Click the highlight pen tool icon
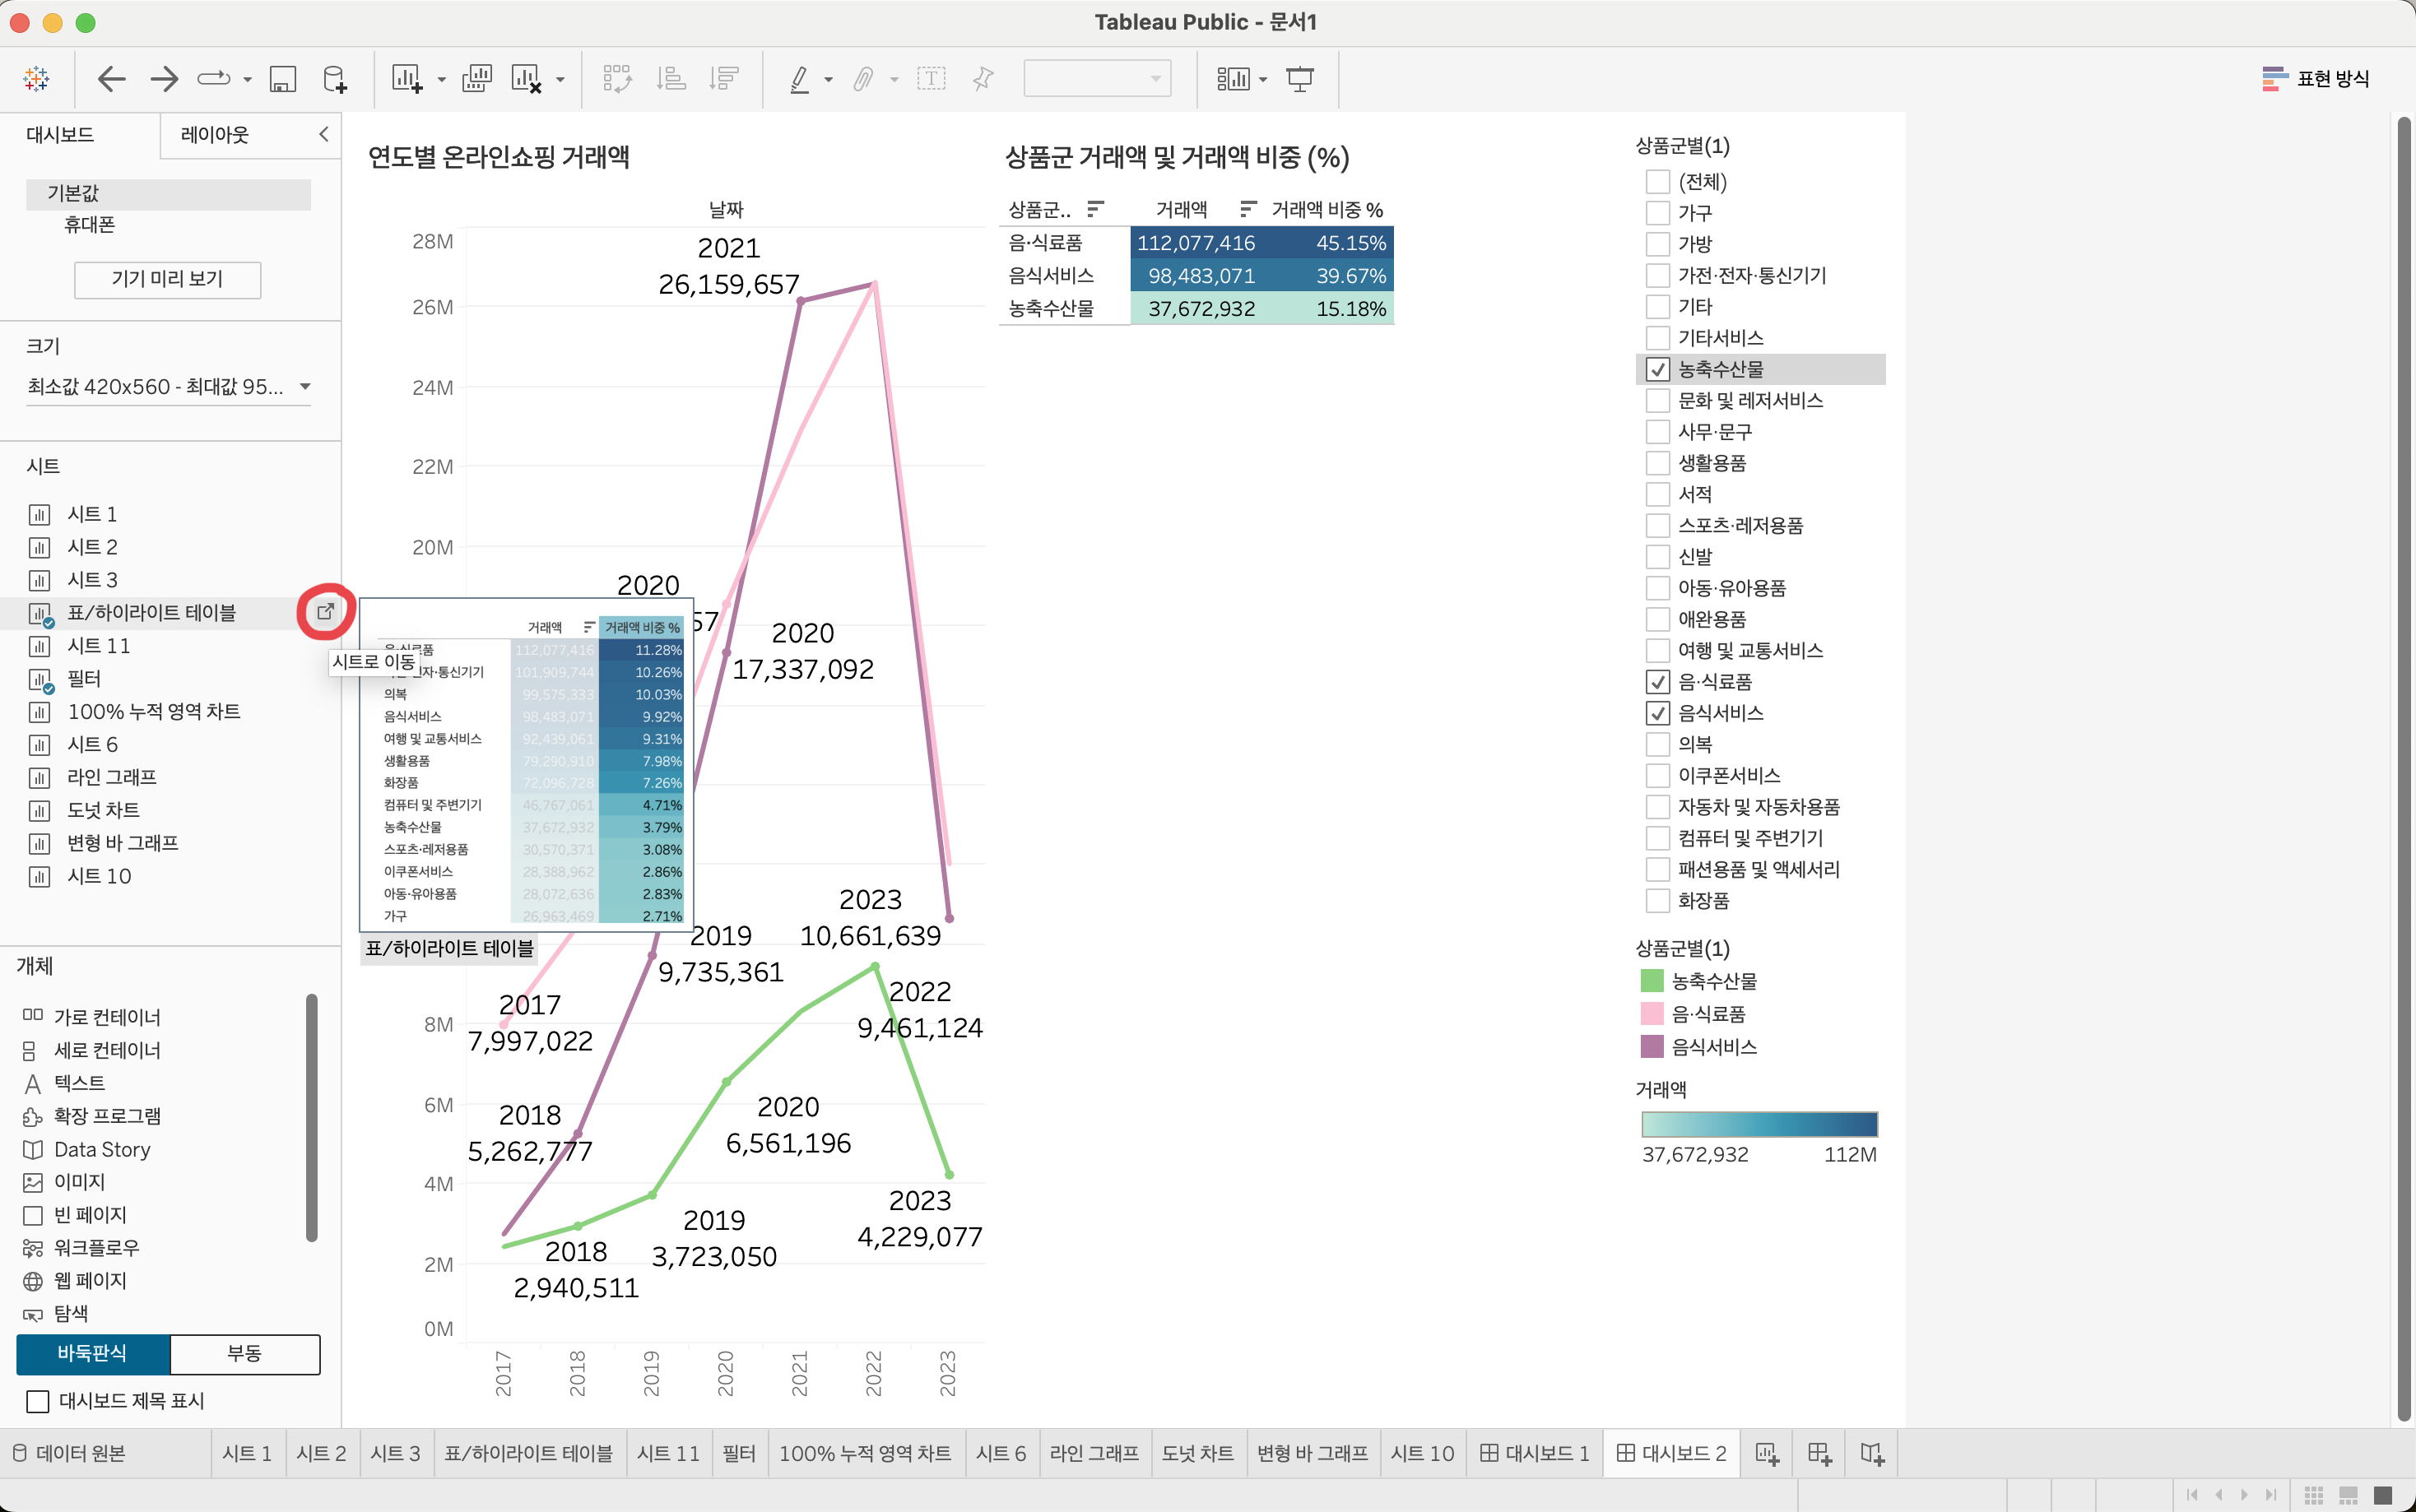The width and height of the screenshot is (2416, 1512). coord(799,79)
